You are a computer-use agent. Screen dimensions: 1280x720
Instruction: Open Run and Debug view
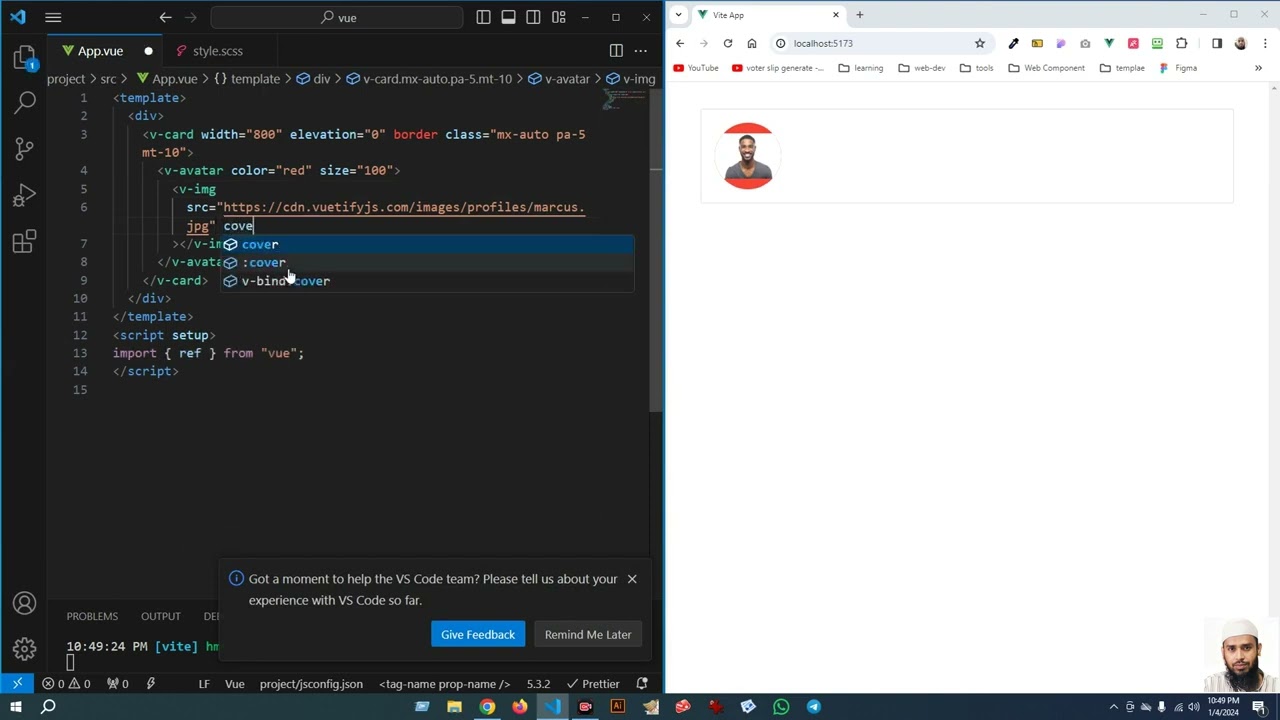tap(25, 195)
